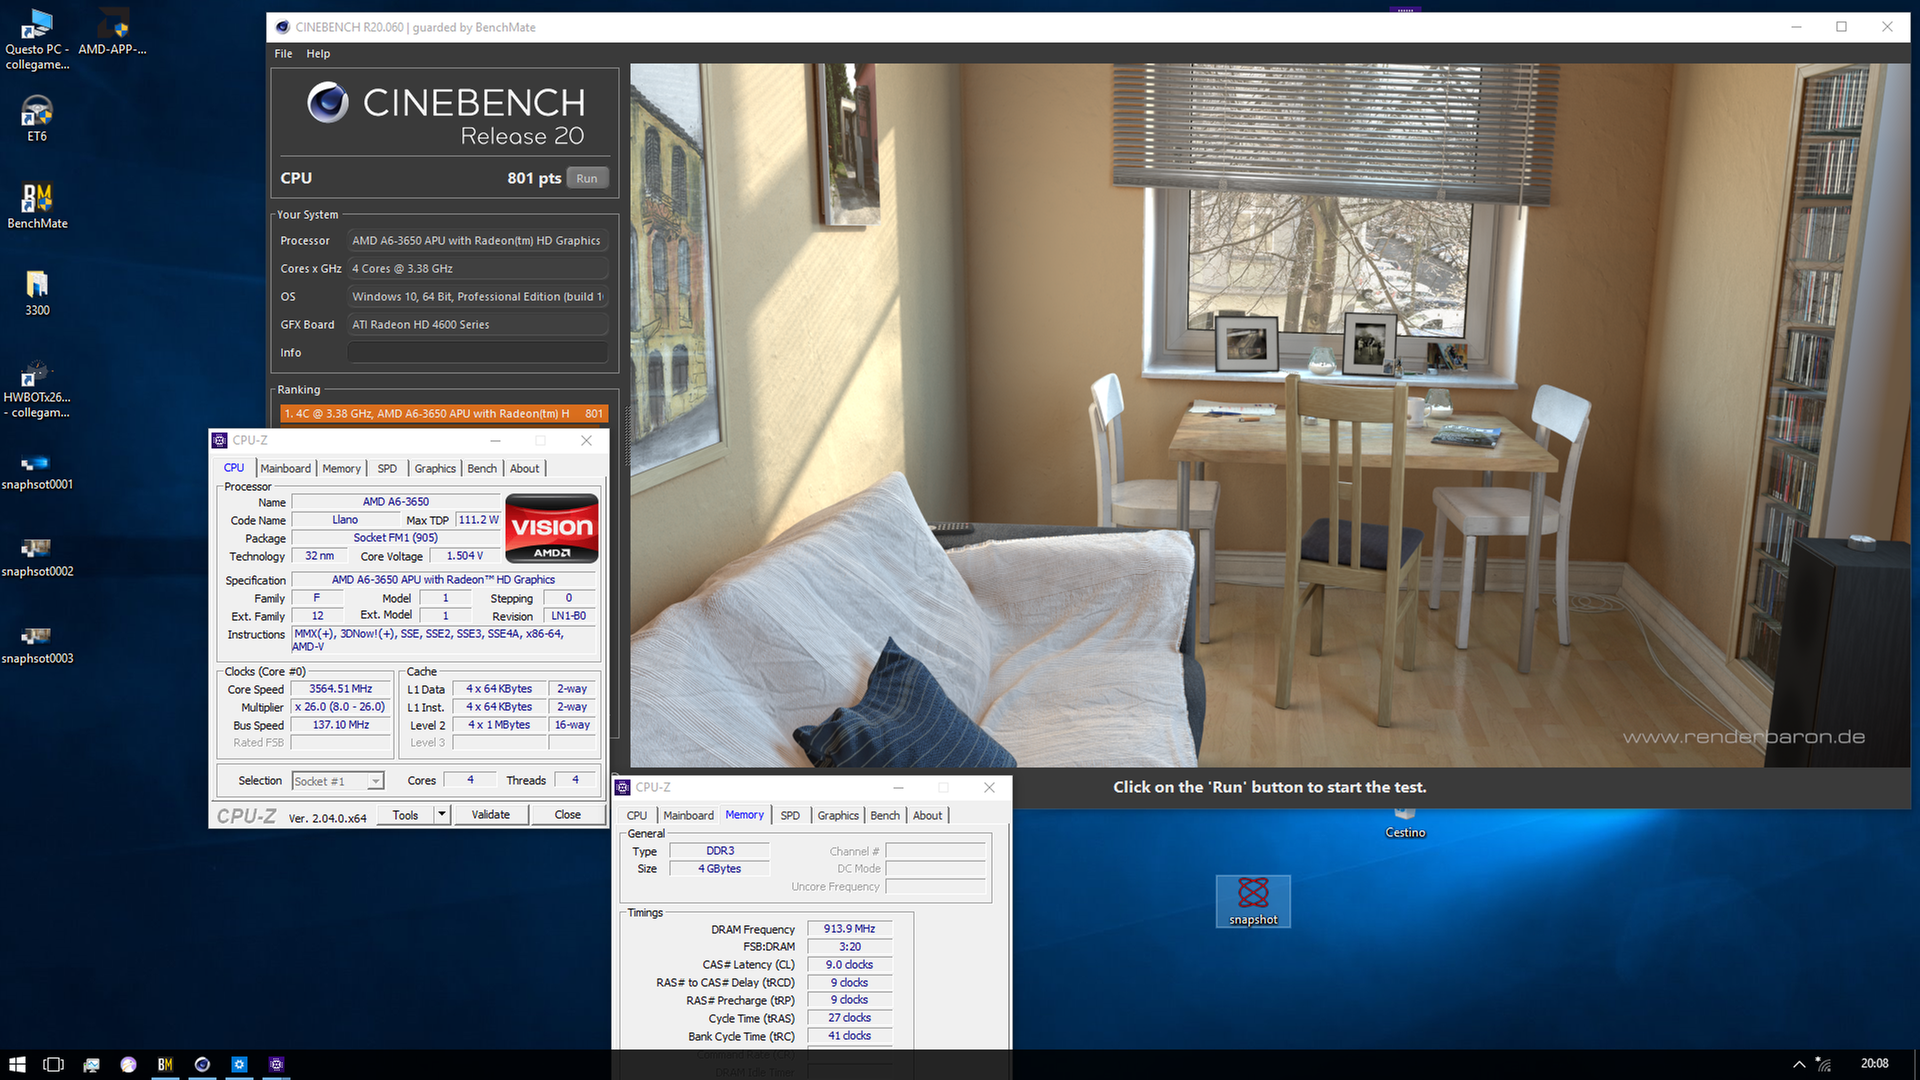This screenshot has height=1080, width=1920.
Task: Switch to the CPU tab in lower CPU-Z
Action: tap(637, 815)
